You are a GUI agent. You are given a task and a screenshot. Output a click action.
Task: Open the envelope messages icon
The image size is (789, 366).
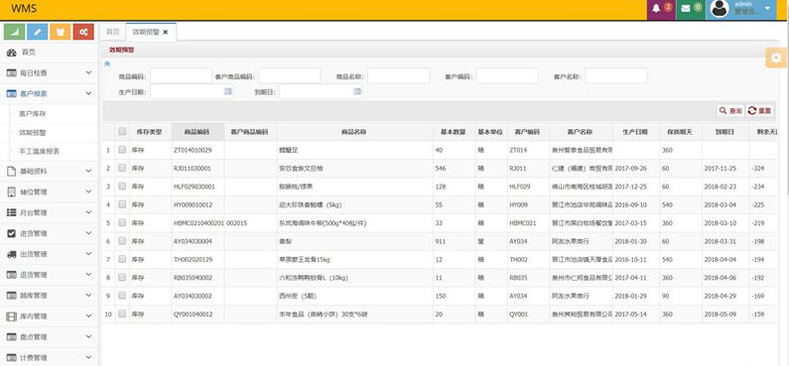pos(685,9)
